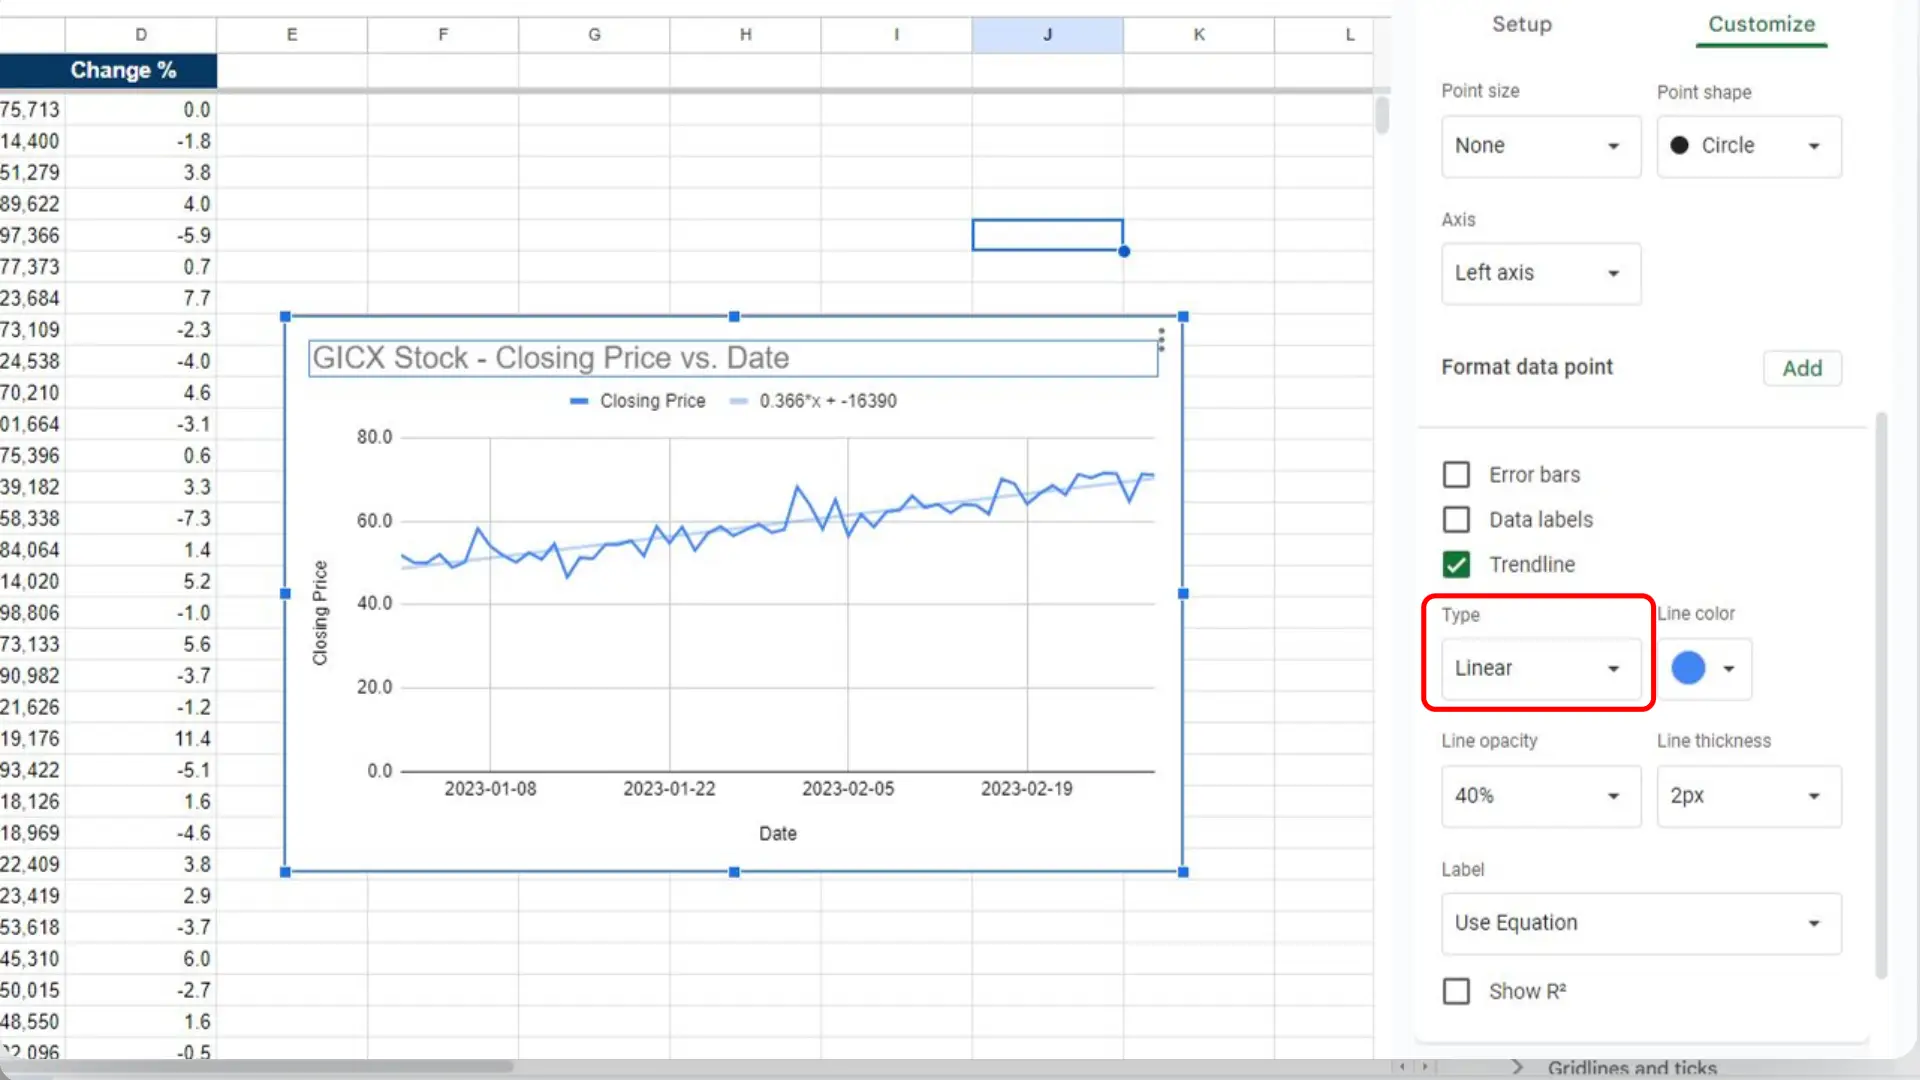
Task: Click the point shape circle icon
Action: (1681, 145)
